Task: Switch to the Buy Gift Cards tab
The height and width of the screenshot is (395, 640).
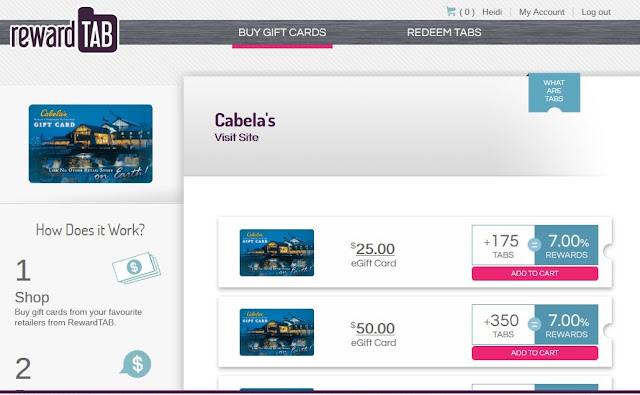Action: pos(282,32)
